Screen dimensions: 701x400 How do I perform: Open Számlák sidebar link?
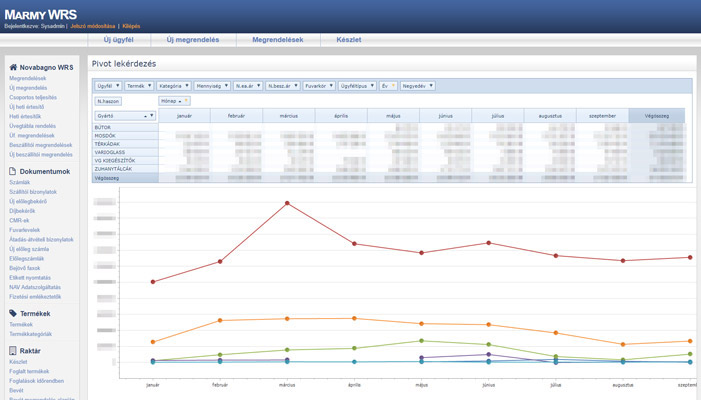20,182
